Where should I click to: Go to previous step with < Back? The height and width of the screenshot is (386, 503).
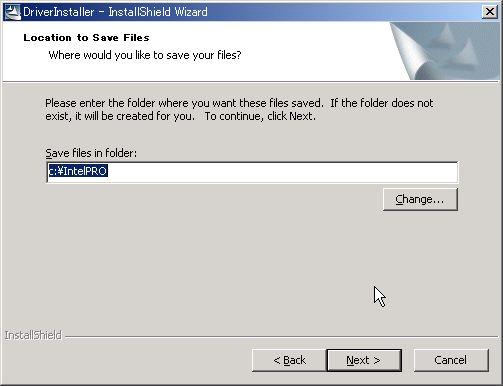click(x=289, y=360)
